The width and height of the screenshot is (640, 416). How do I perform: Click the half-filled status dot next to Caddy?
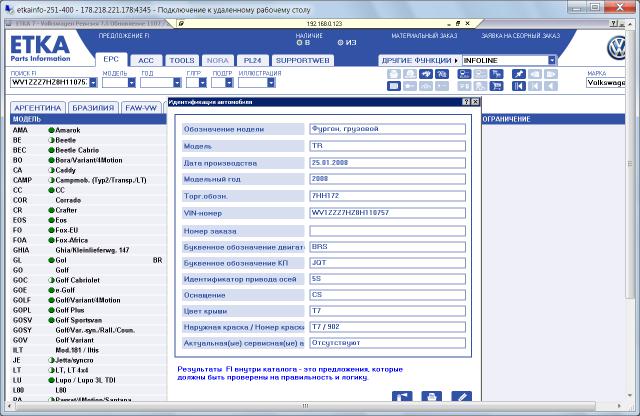tap(51, 170)
